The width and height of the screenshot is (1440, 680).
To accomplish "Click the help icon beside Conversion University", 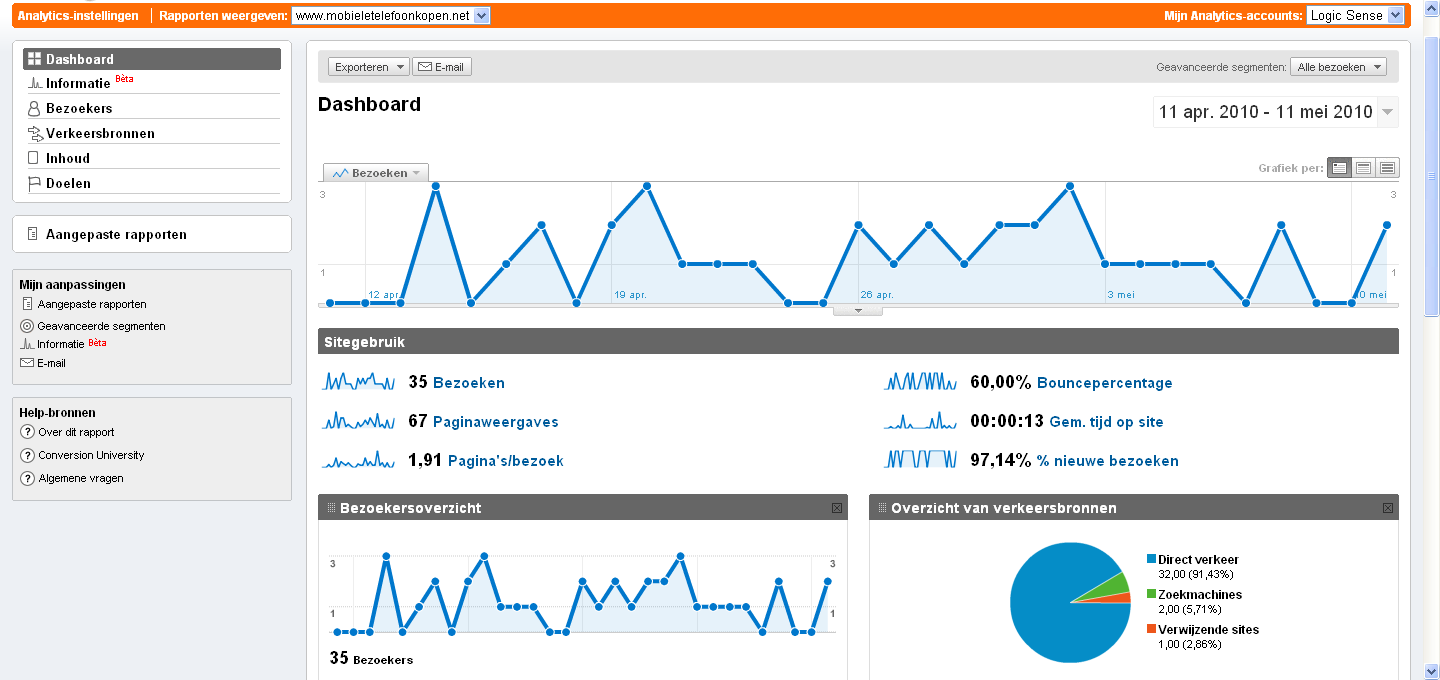I will point(27,455).
